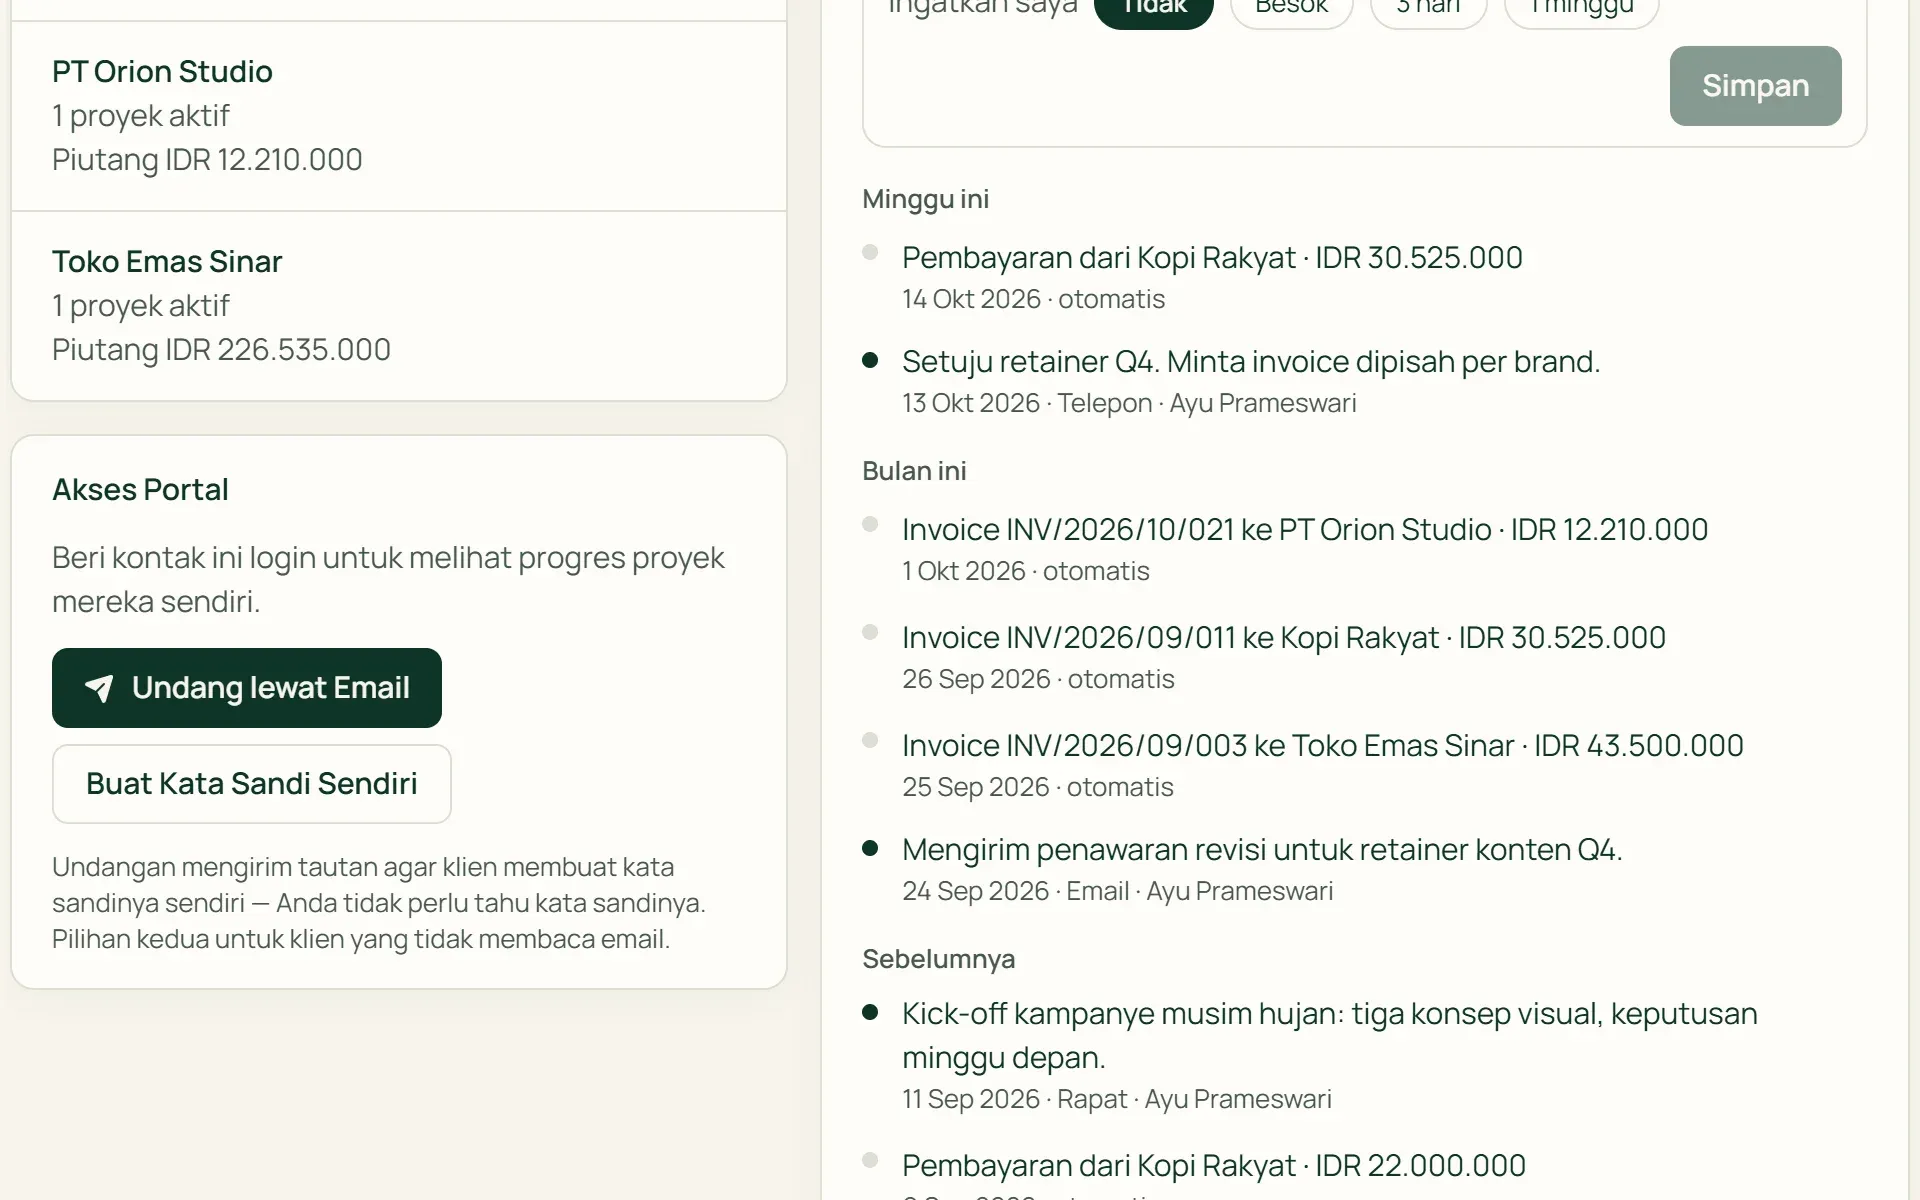
Task: Click the Sebelumnya section label
Action: [938, 959]
